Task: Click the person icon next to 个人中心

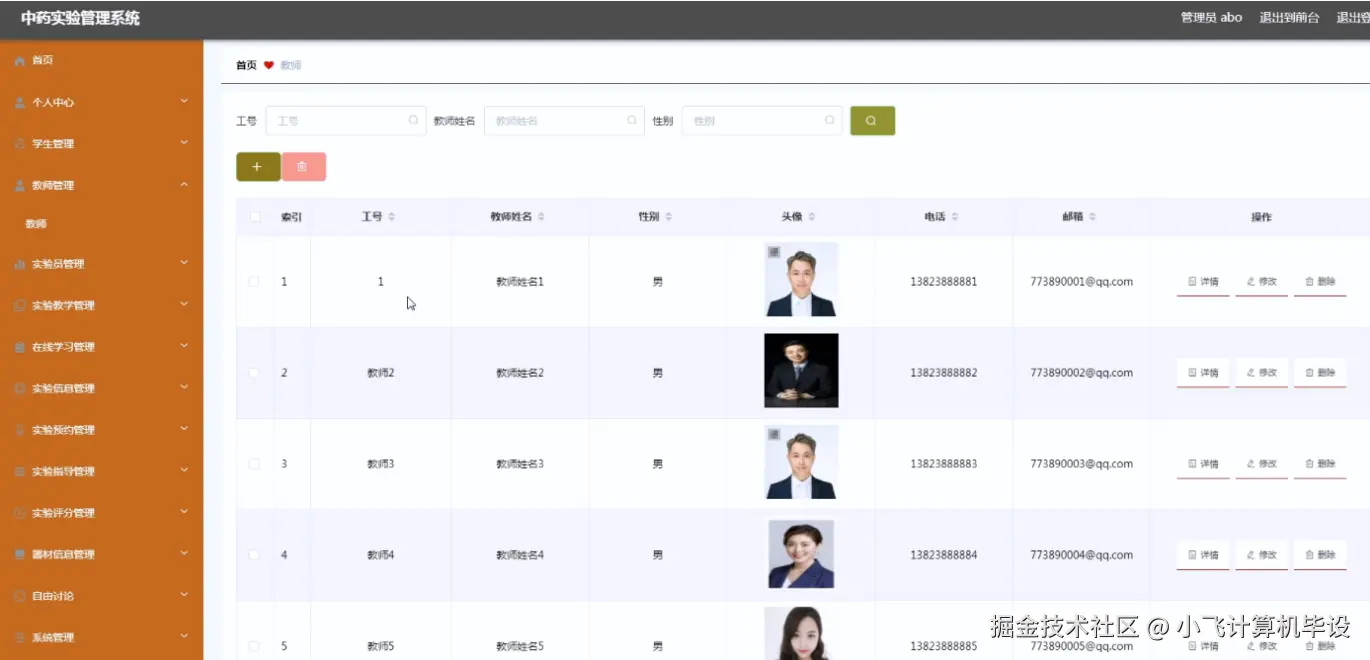Action: coord(20,102)
